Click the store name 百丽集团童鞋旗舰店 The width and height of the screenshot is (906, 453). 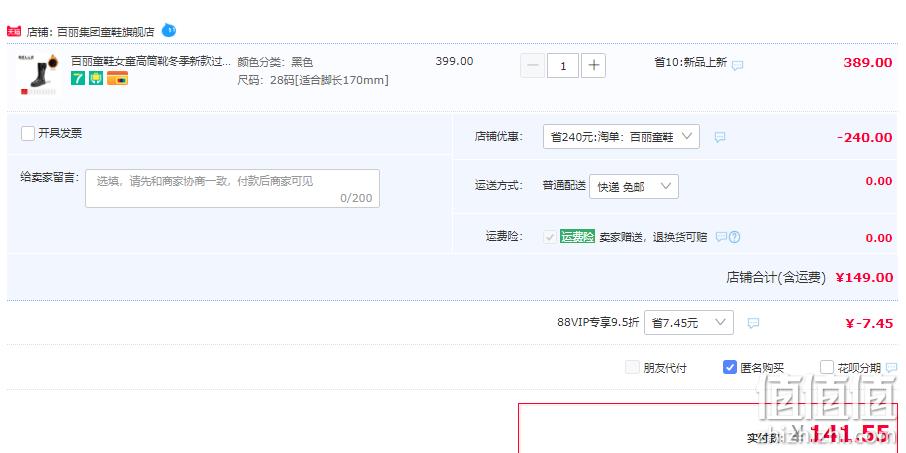106,32
